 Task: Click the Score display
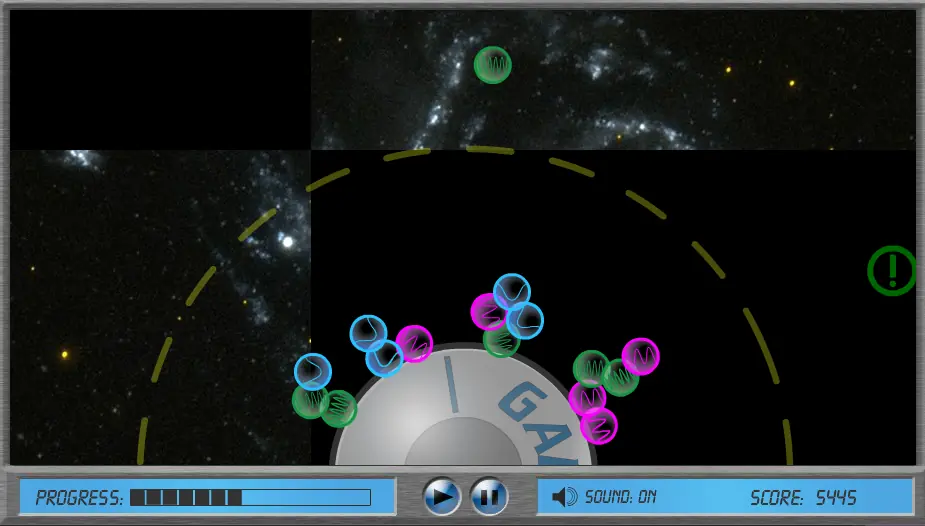tap(803, 498)
